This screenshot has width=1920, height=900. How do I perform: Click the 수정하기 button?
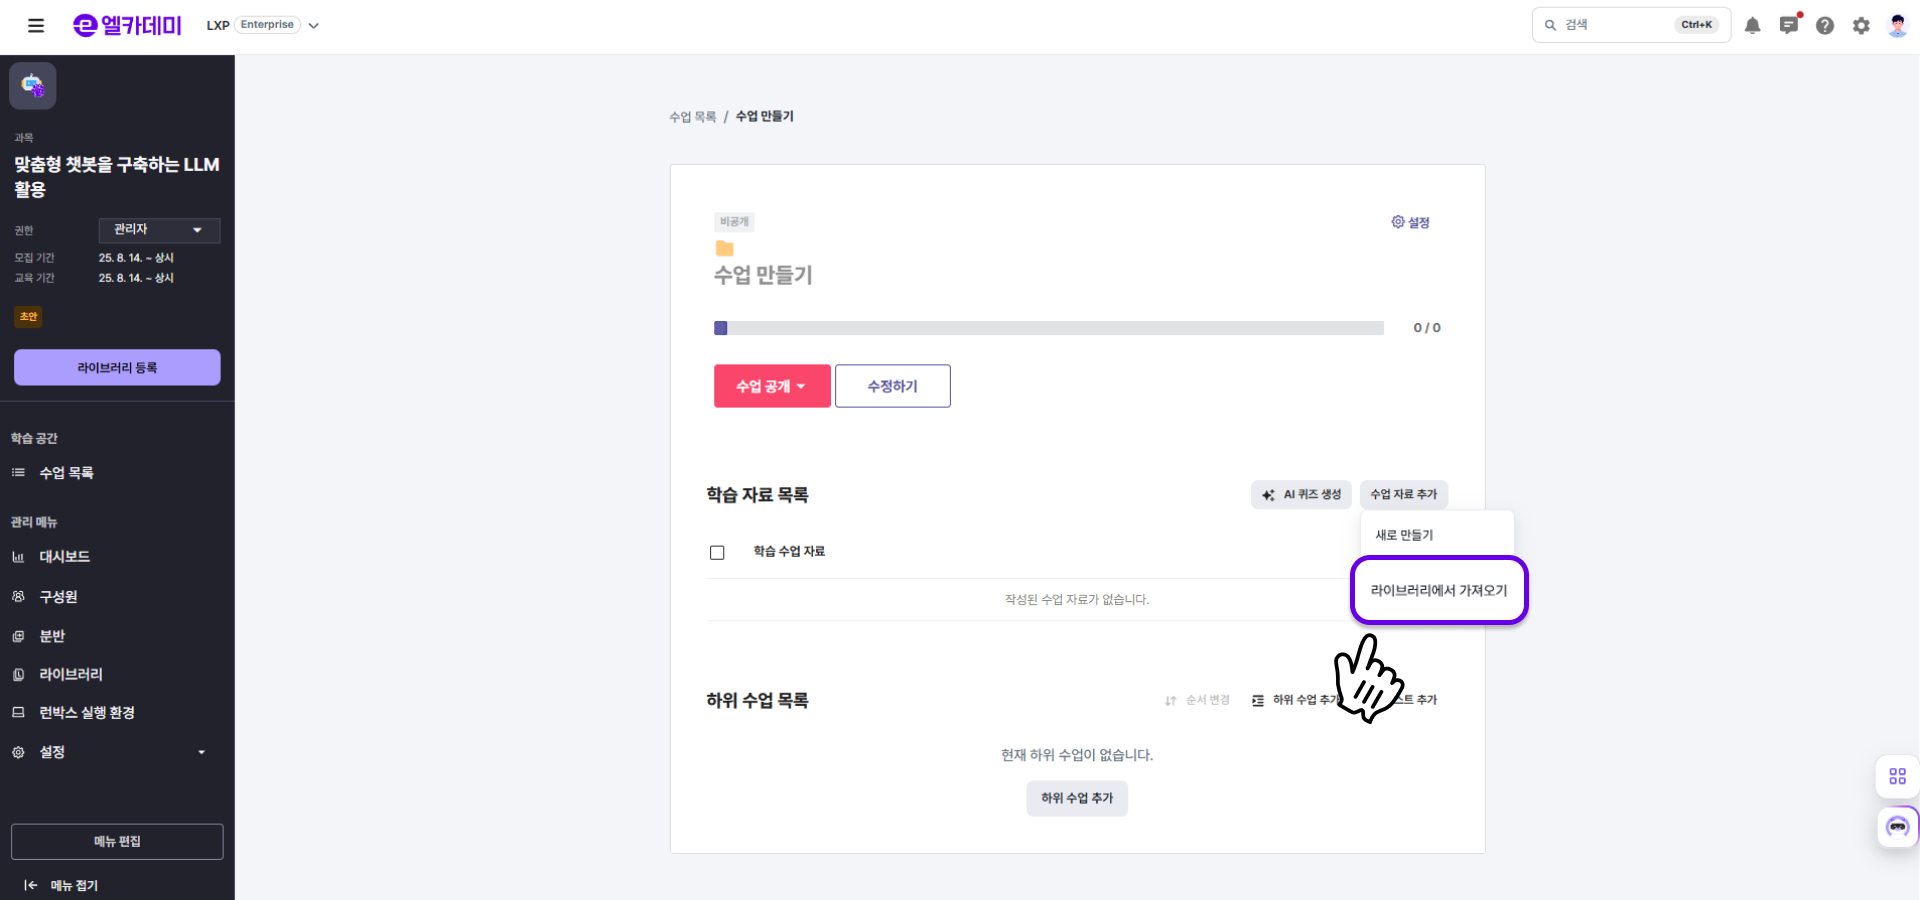[892, 386]
